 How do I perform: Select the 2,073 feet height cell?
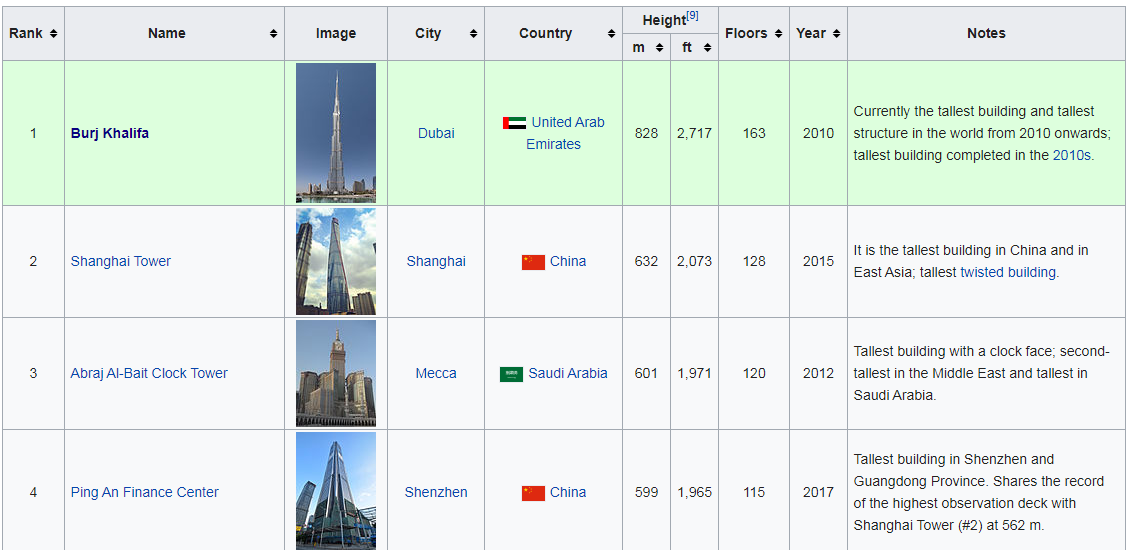pyautogui.click(x=694, y=262)
